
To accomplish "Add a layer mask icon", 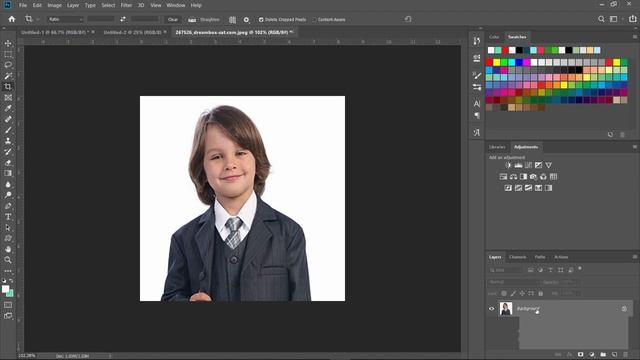I will pos(580,354).
